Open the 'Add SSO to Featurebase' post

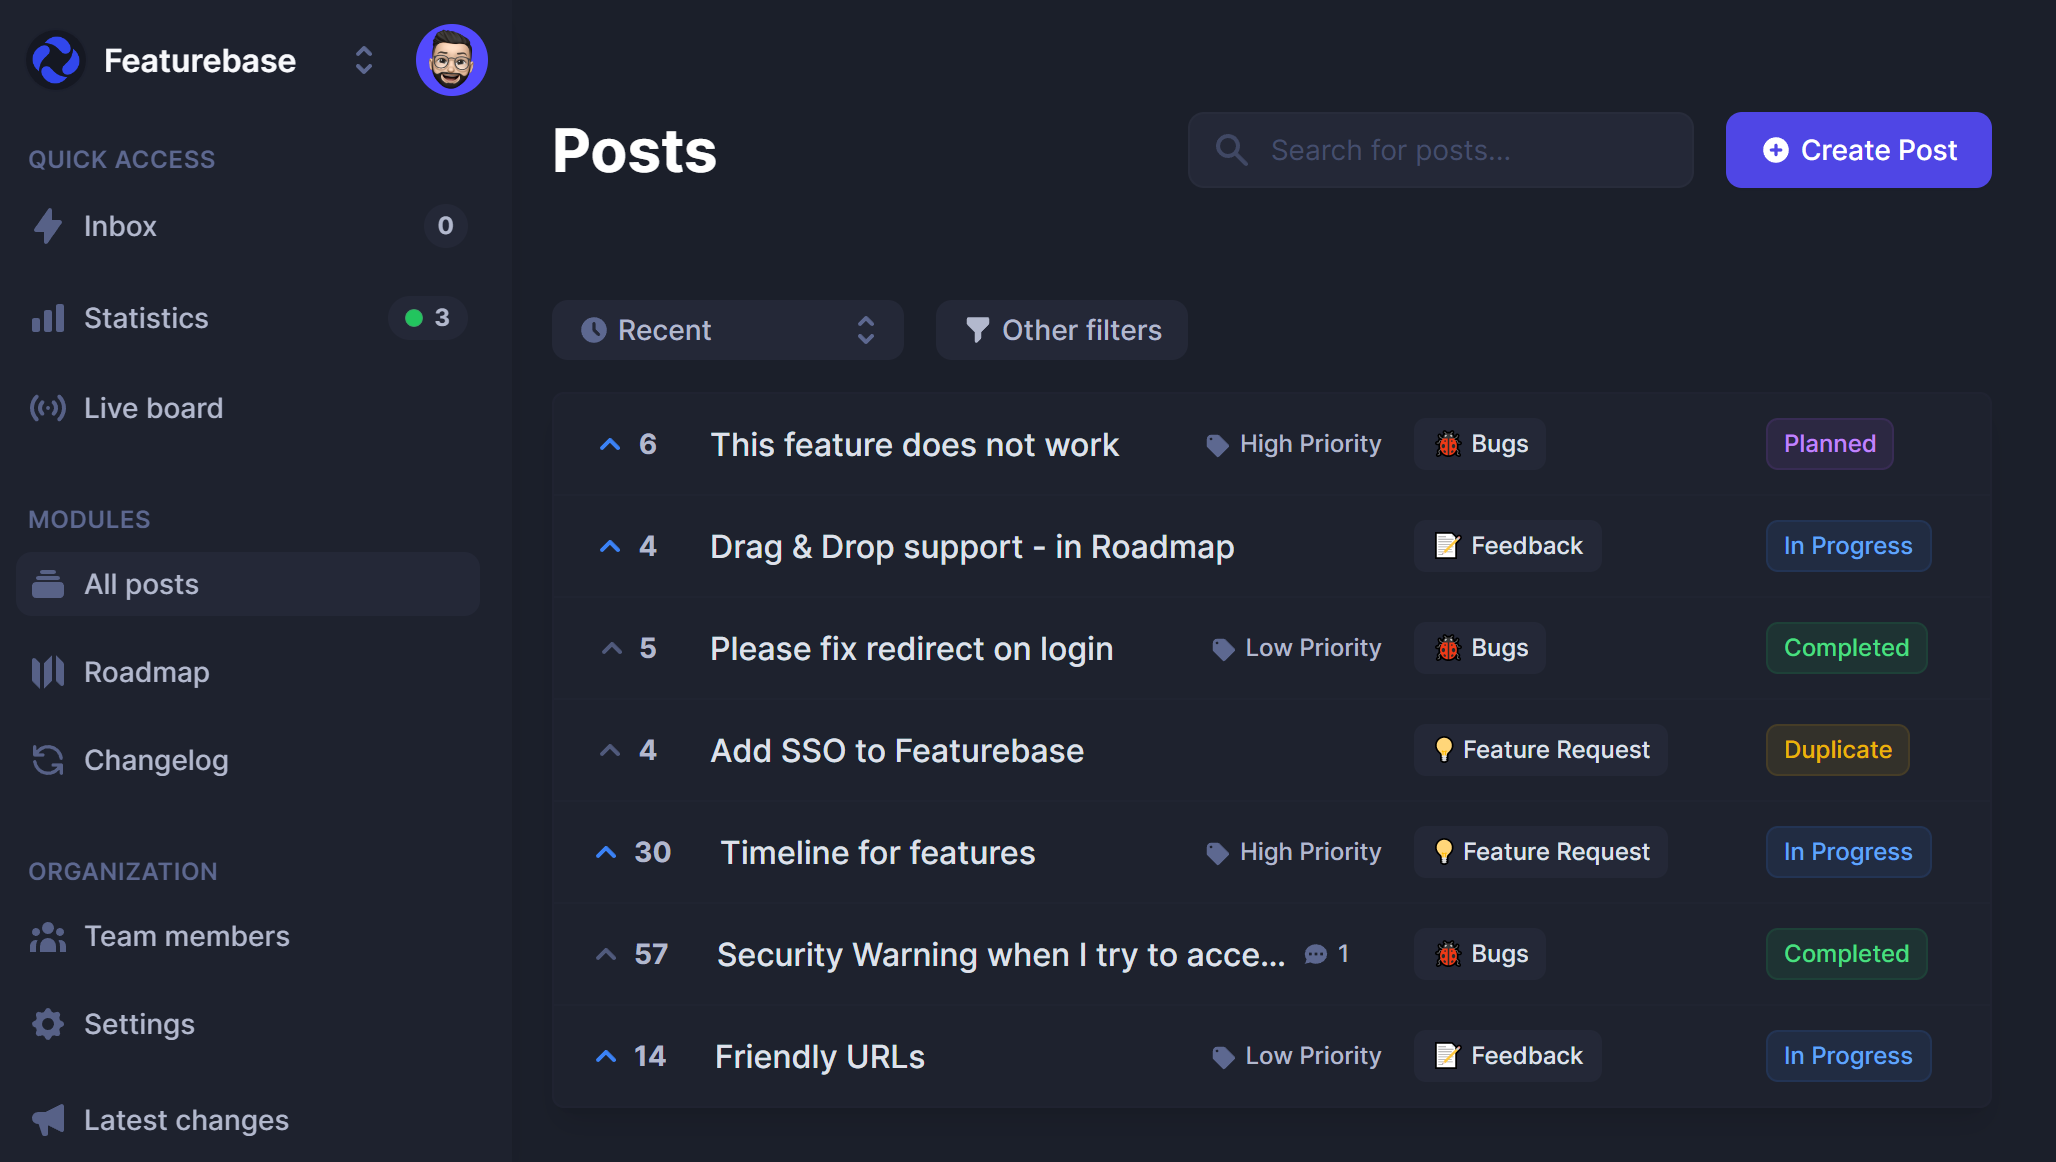click(x=896, y=750)
